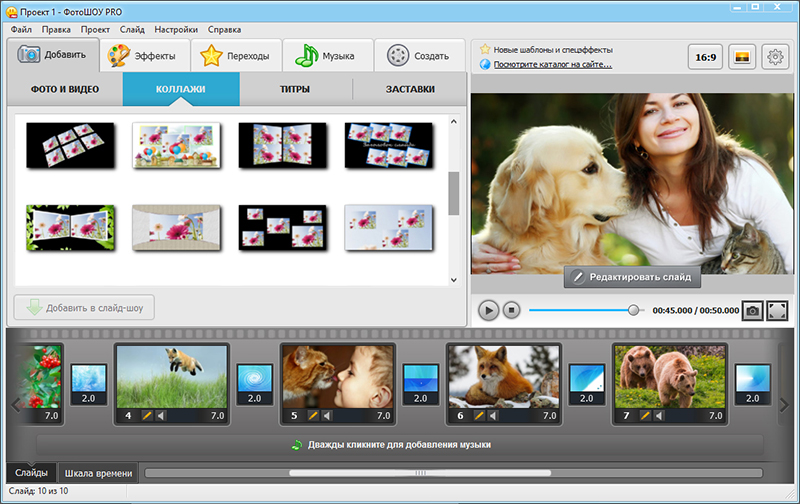Stop the slideshow preview

[x=511, y=310]
